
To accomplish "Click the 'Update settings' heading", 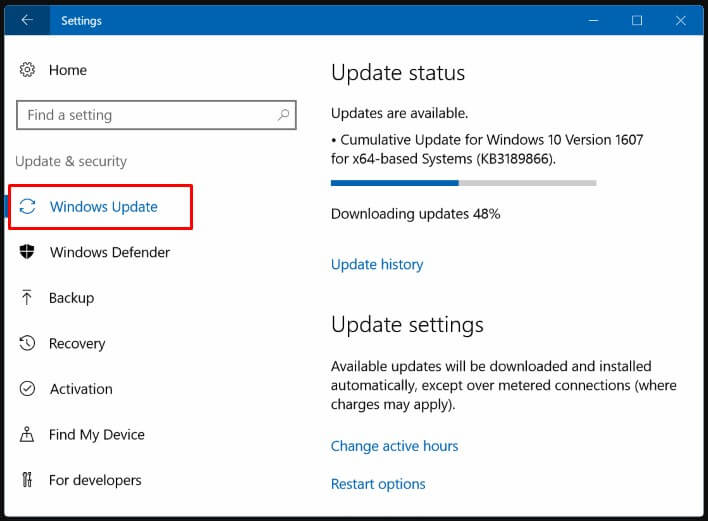I will (407, 325).
